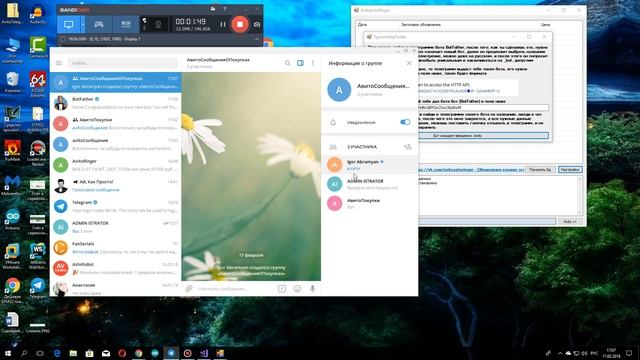
Task: Open the chat three-dot options menu
Action: click(313, 63)
